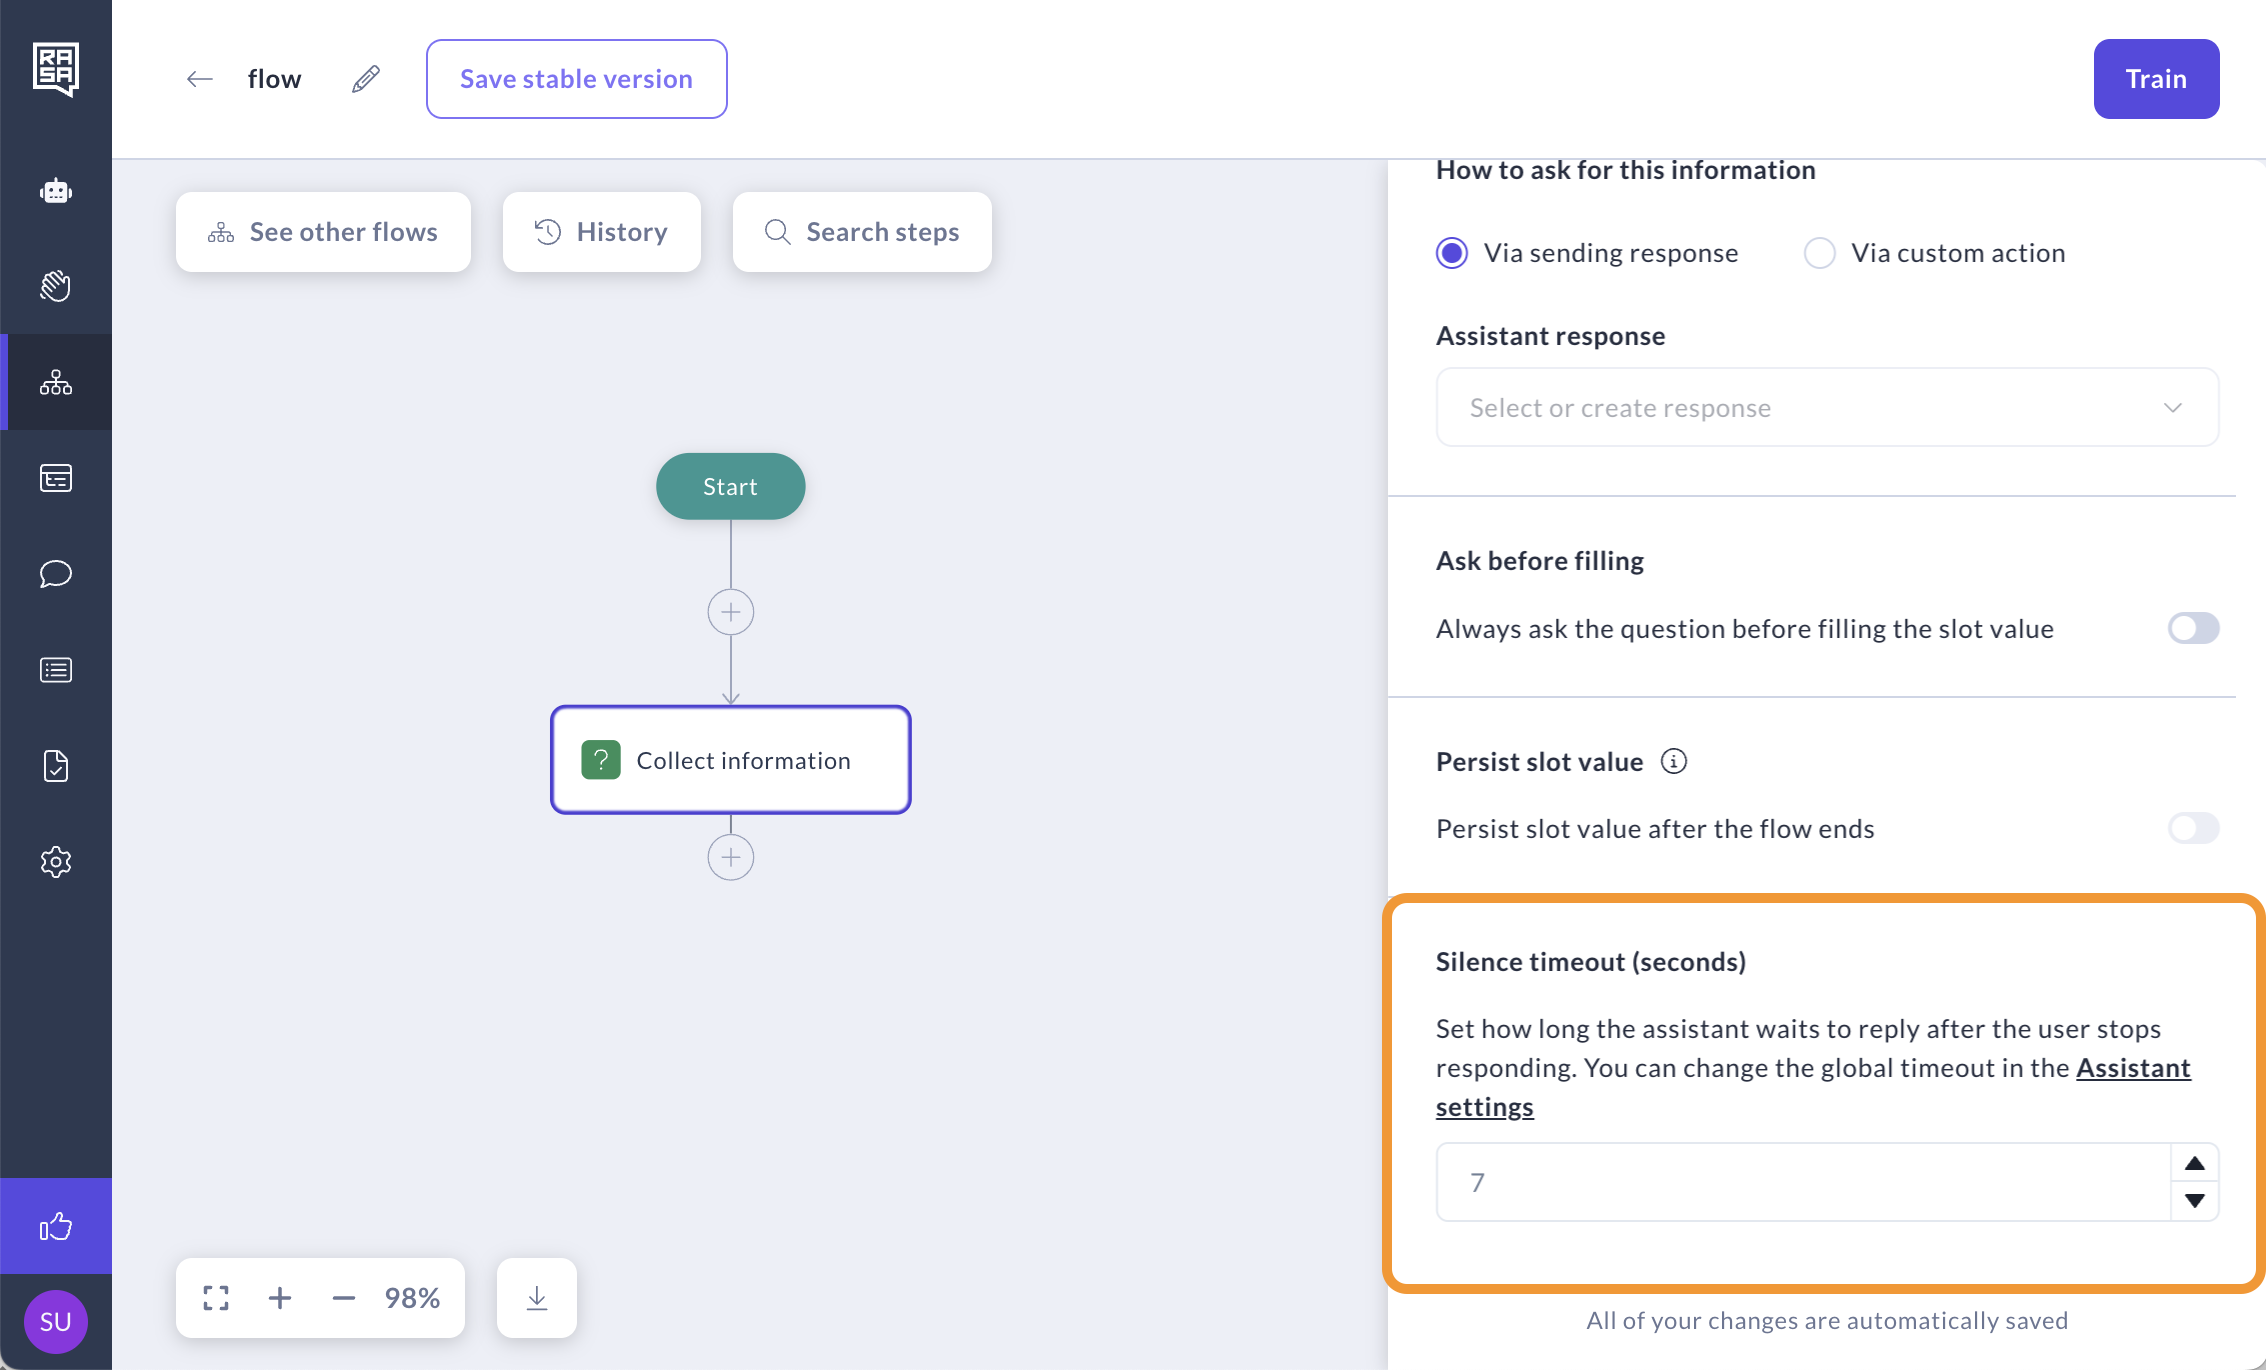Open the waving hand sidebar icon

56,286
